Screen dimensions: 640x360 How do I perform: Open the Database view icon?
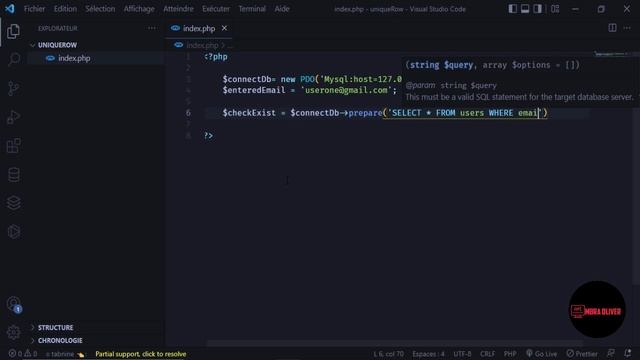click(13, 175)
